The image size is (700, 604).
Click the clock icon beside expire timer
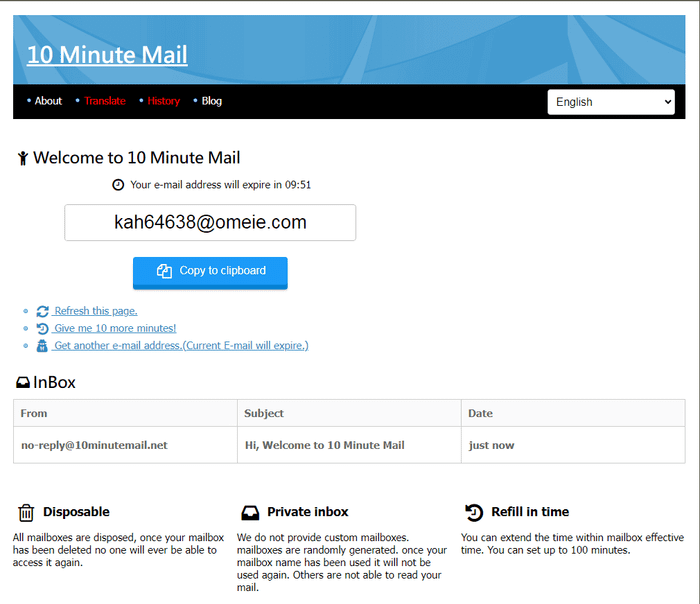[x=118, y=185]
